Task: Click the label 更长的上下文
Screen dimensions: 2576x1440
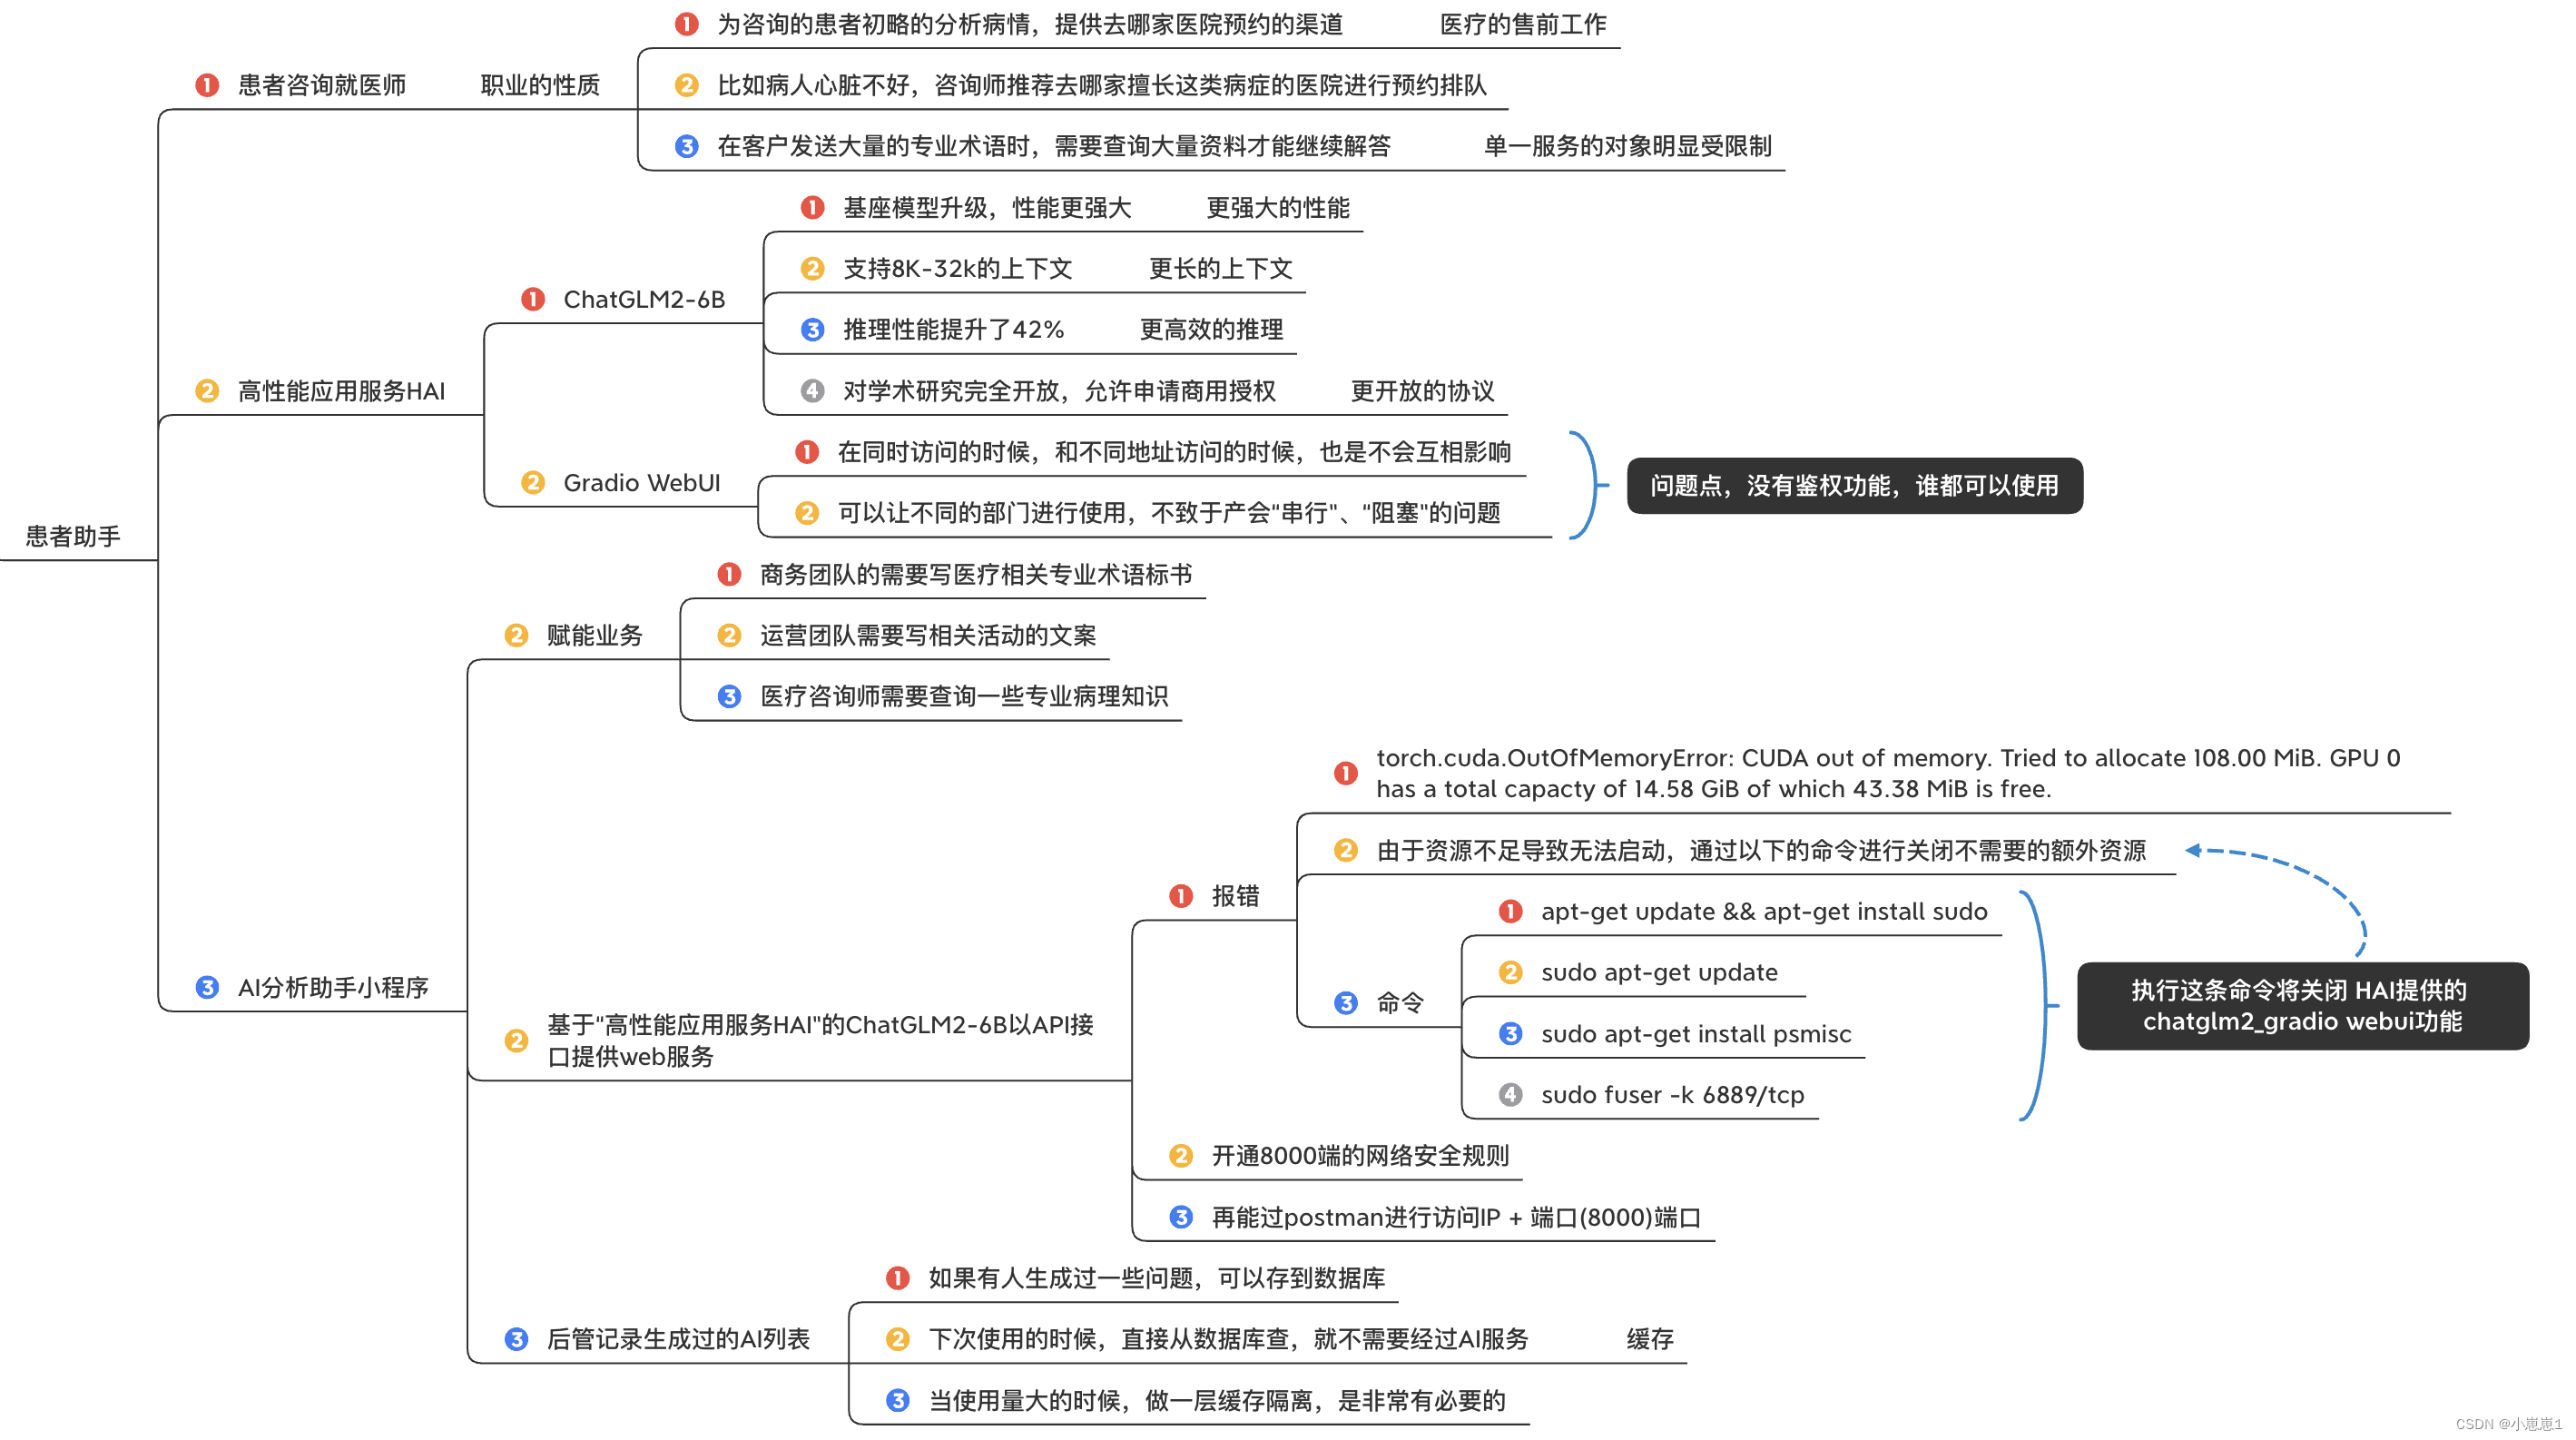Action: click(x=1221, y=269)
